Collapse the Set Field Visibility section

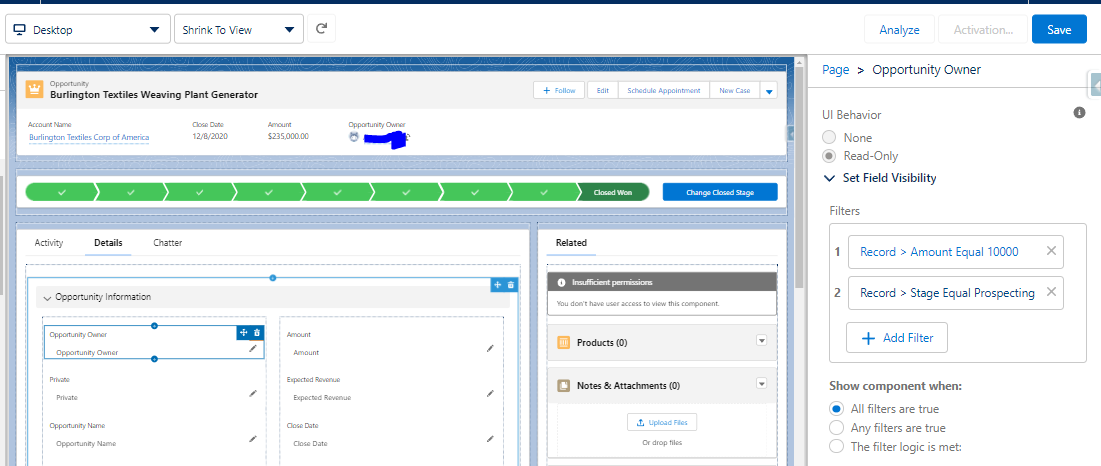(829, 178)
